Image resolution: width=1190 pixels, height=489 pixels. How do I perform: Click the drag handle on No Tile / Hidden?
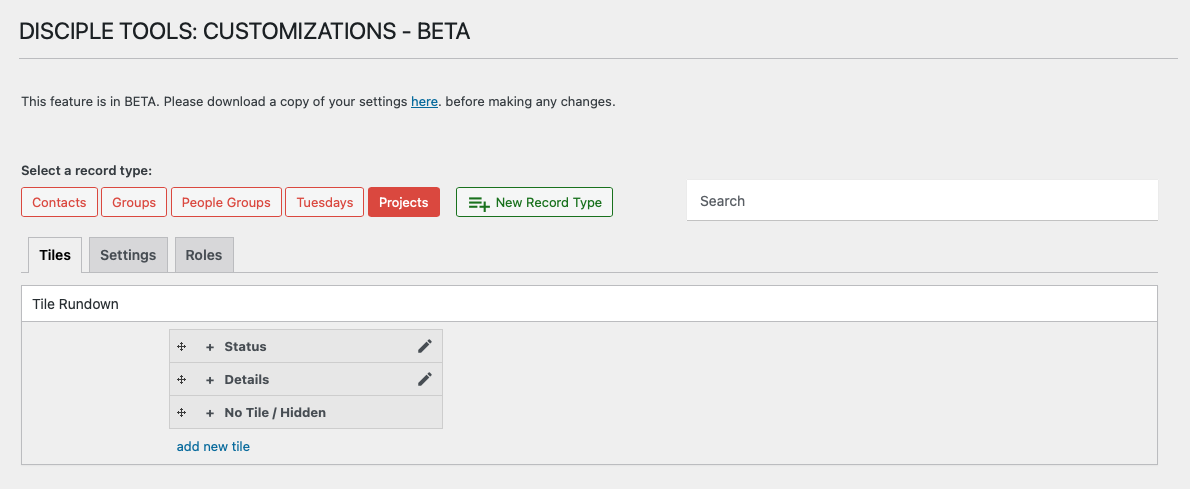tap(182, 413)
